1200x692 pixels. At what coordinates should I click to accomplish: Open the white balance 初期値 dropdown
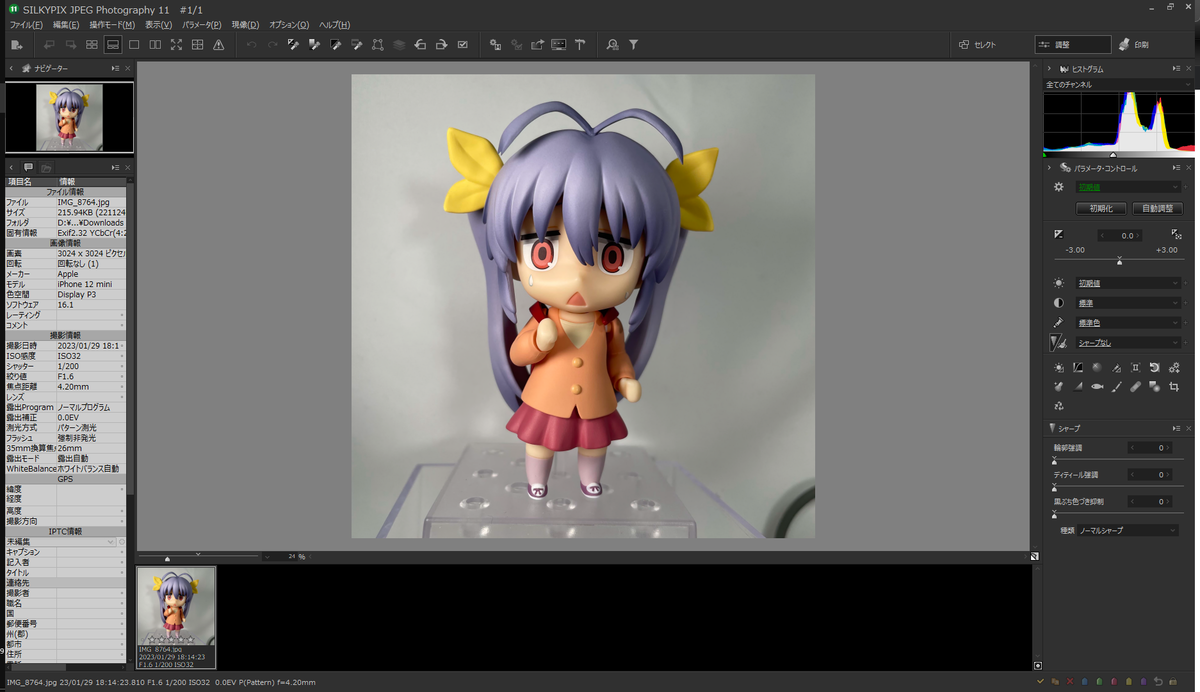point(1128,283)
